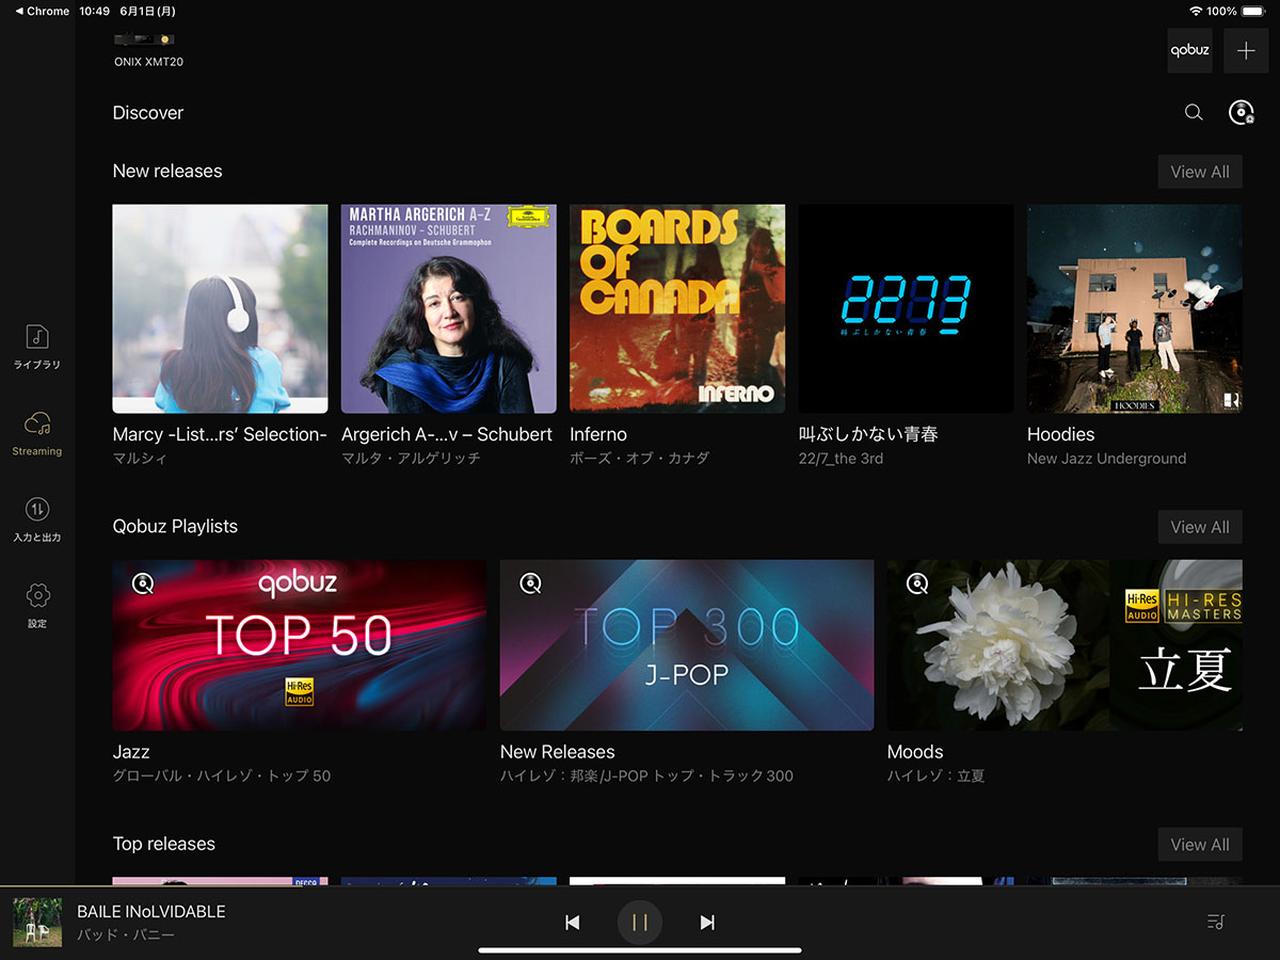Click subtitle グローバル・ハイレゾ・トップ 50
Viewport: 1280px width, 960px height.
point(222,776)
